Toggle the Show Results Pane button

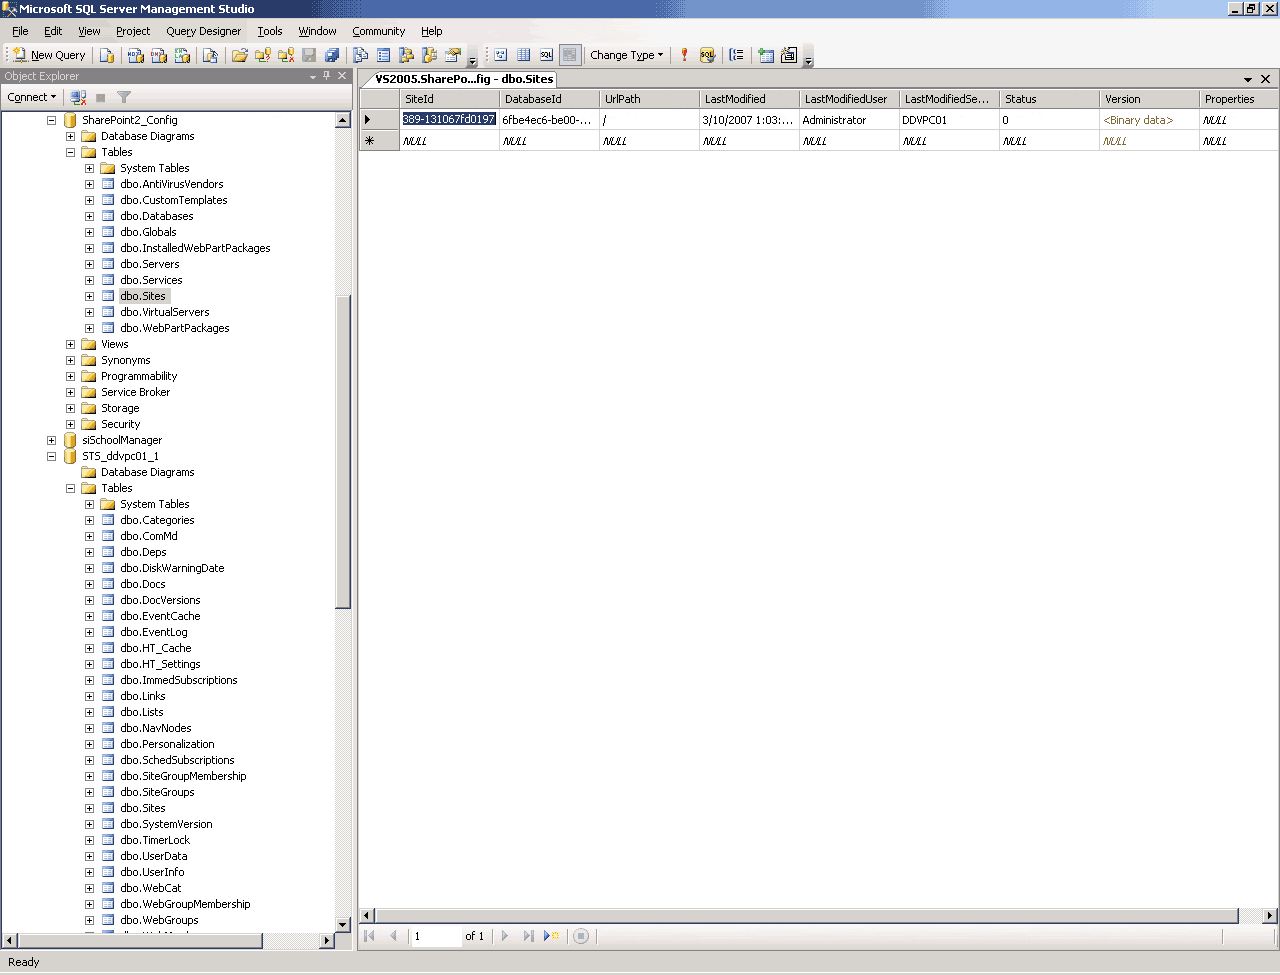570,55
